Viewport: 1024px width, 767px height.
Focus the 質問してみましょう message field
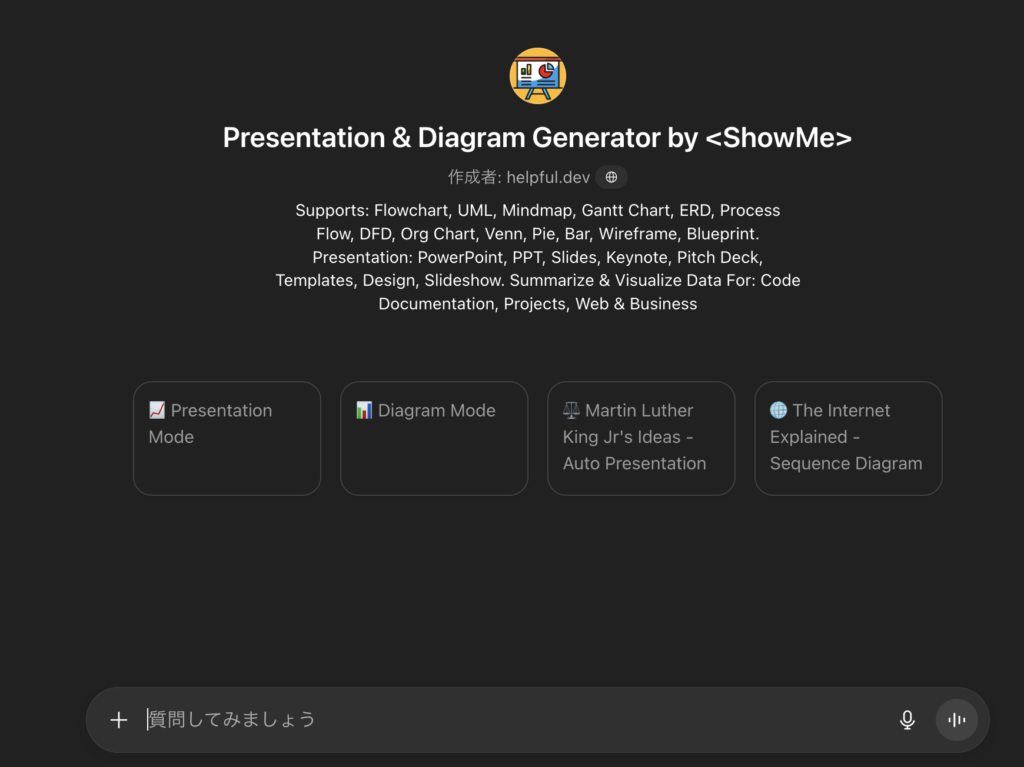[x=500, y=720]
